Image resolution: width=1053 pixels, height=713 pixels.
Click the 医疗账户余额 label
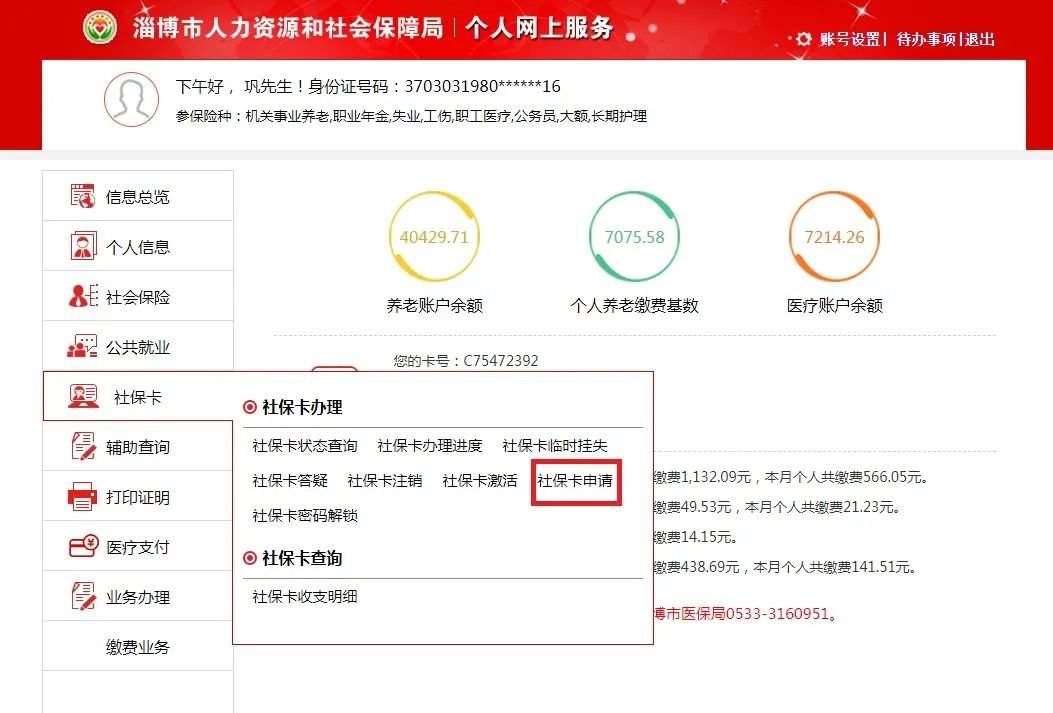(x=835, y=305)
